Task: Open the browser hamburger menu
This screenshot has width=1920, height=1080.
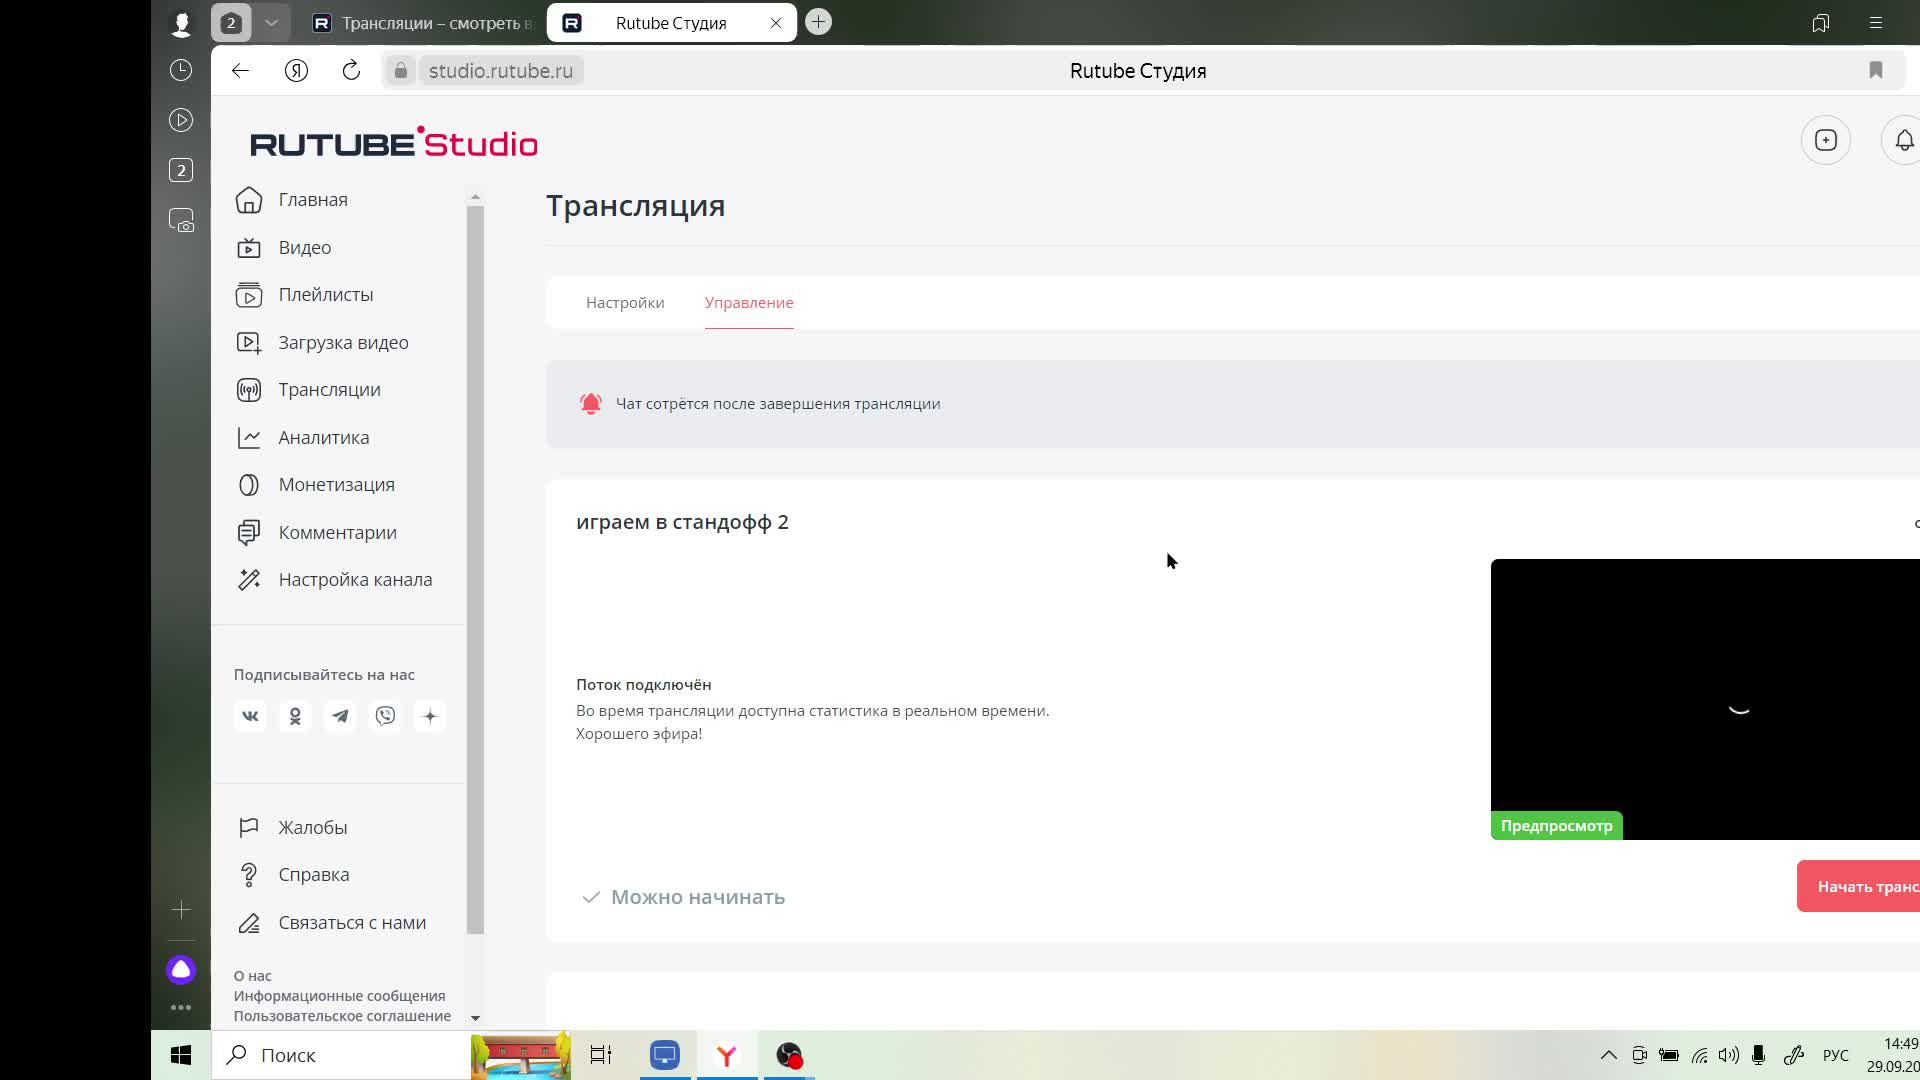Action: [1876, 22]
